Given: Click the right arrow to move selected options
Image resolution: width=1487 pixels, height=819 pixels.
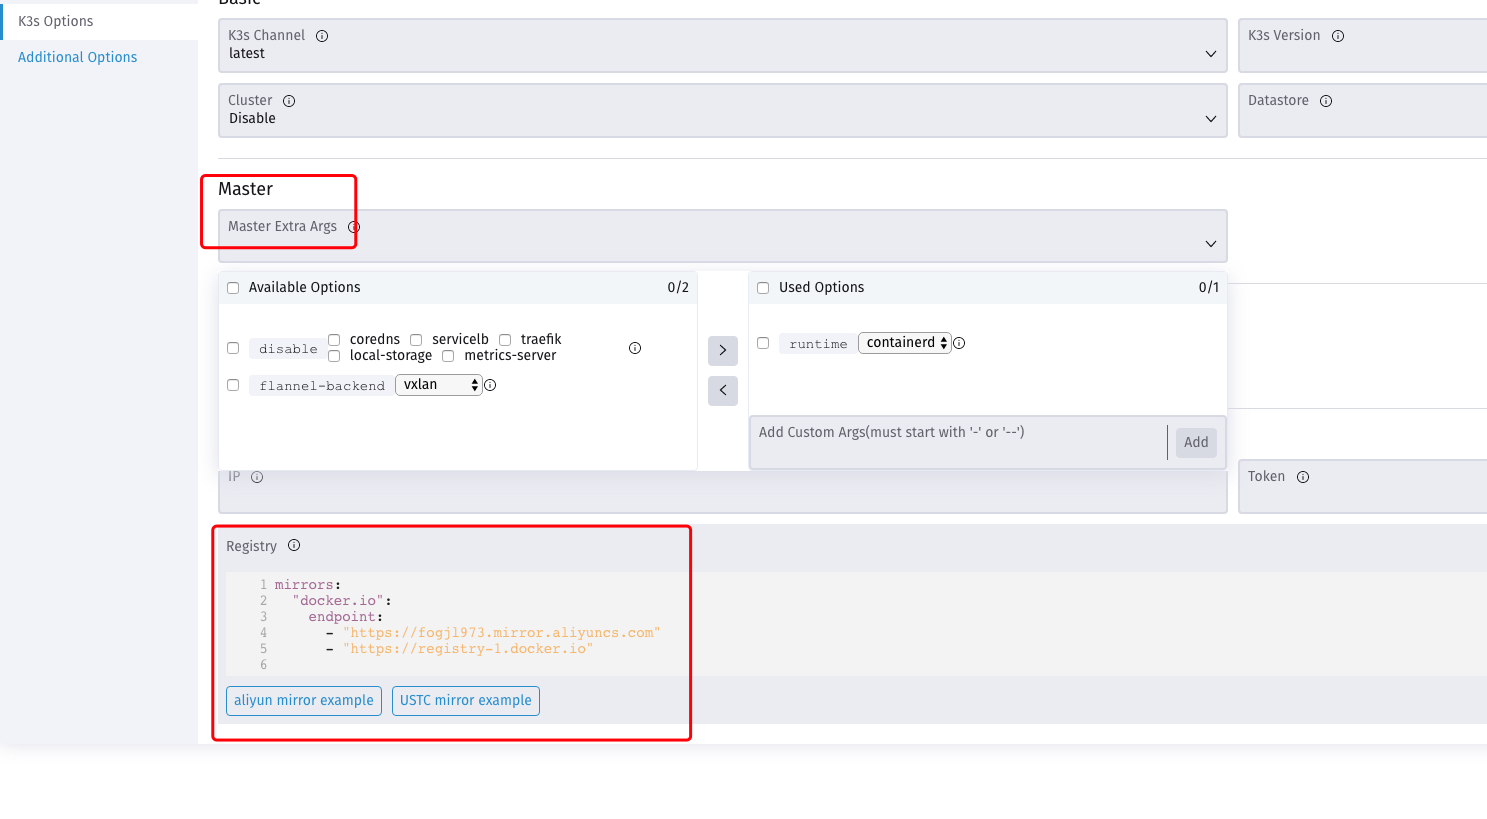Looking at the screenshot, I should [x=722, y=350].
